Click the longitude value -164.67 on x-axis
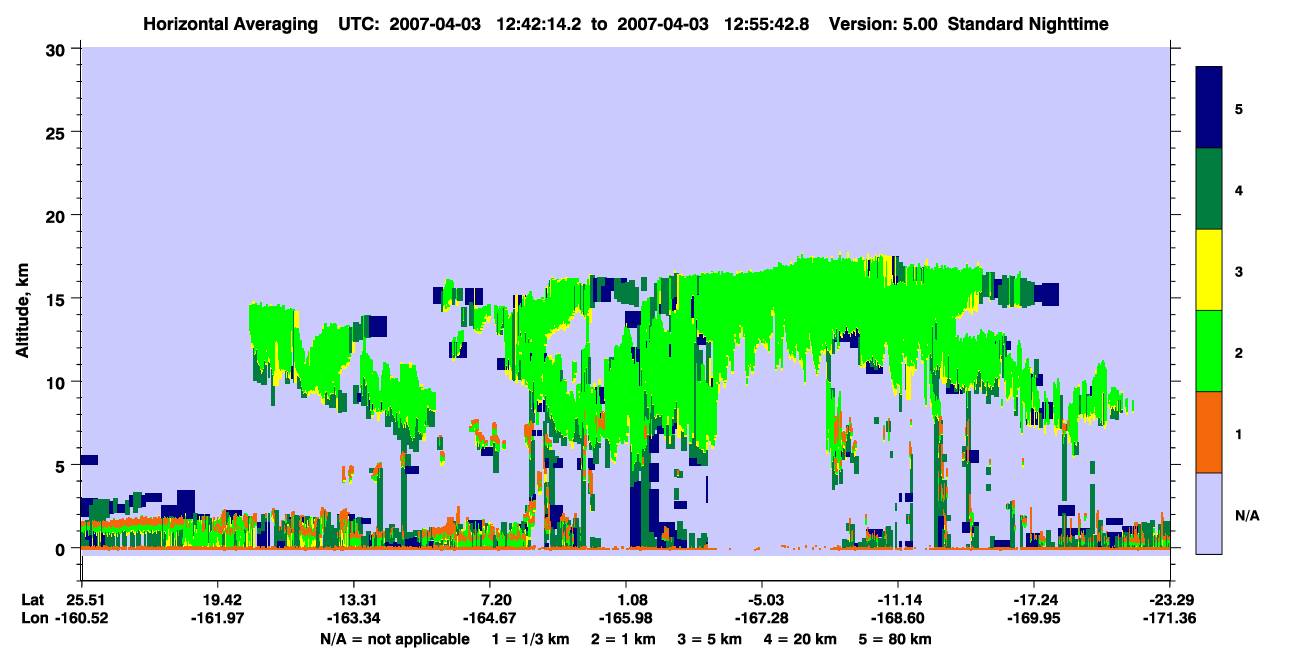Image resolution: width=1300 pixels, height=667 pixels. tap(490, 619)
